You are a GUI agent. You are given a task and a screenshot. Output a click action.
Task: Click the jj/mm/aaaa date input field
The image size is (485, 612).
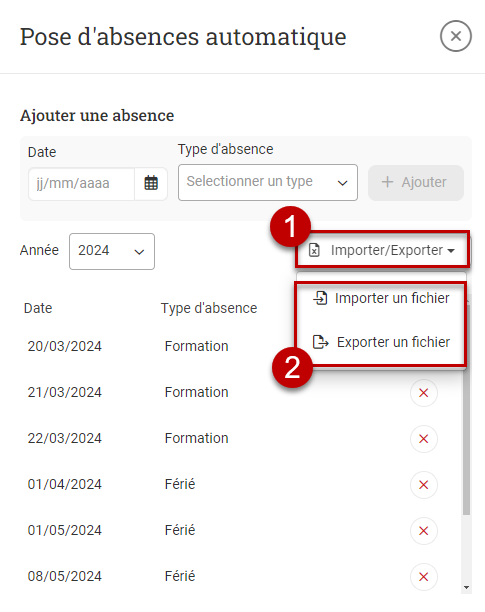point(82,184)
